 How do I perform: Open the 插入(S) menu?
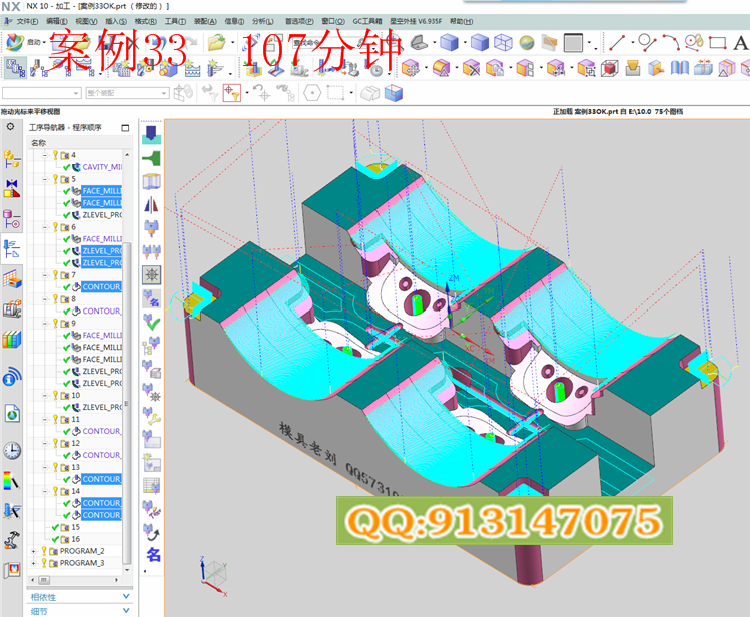[116, 21]
